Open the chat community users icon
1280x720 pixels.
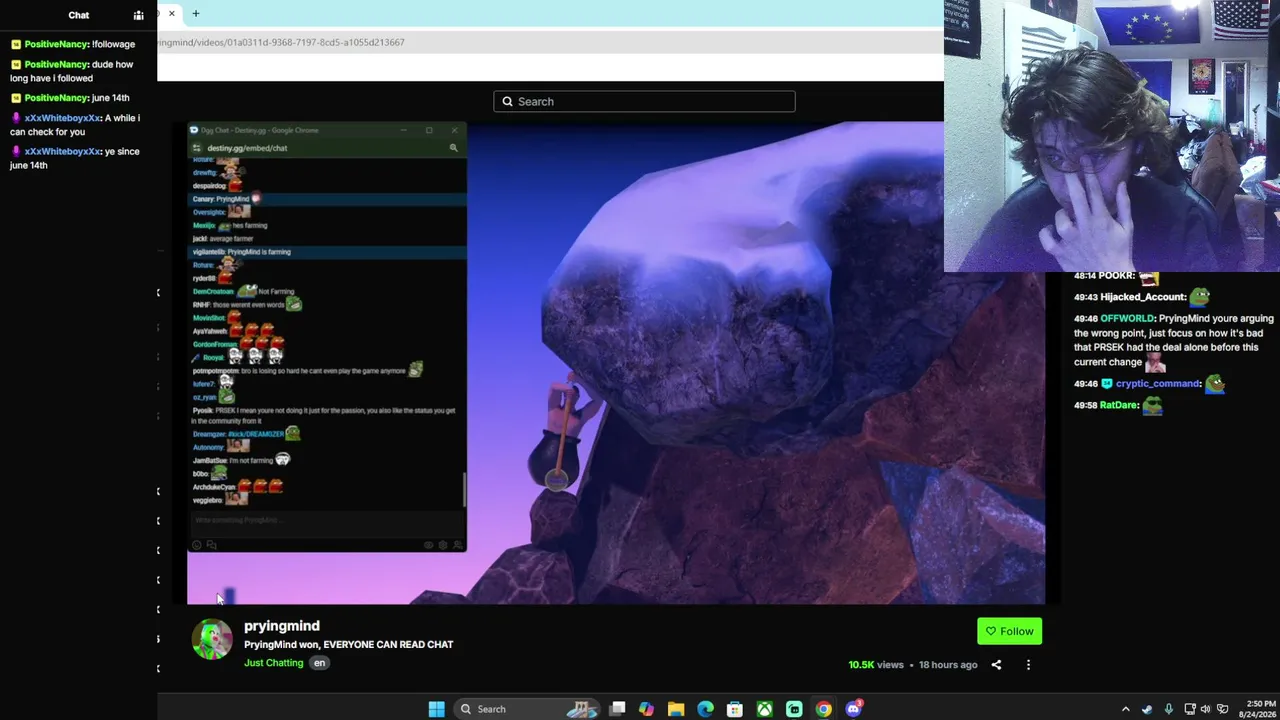tap(138, 15)
